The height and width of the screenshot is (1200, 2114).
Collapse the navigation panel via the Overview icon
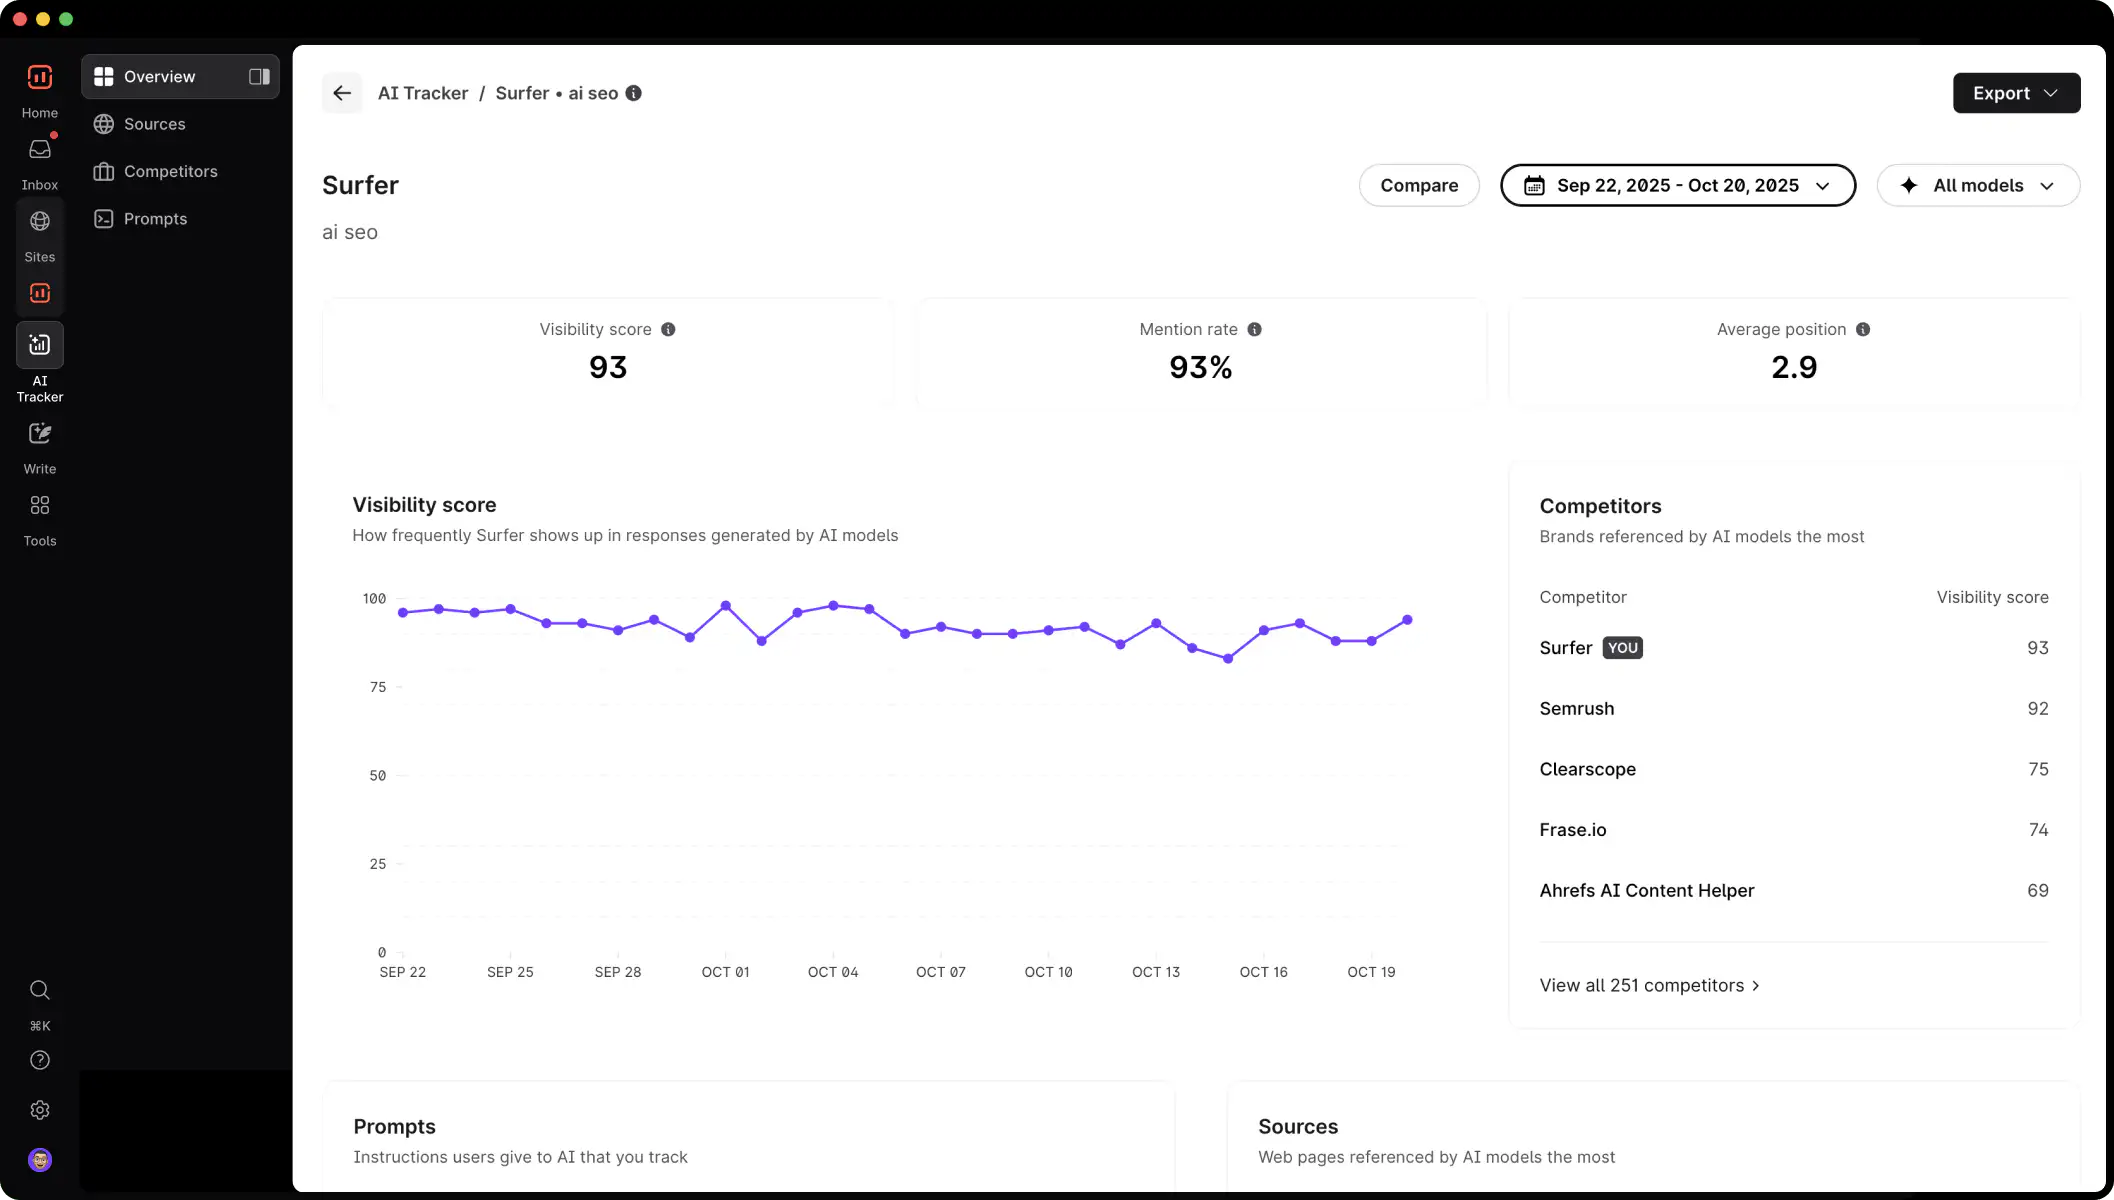pyautogui.click(x=258, y=76)
